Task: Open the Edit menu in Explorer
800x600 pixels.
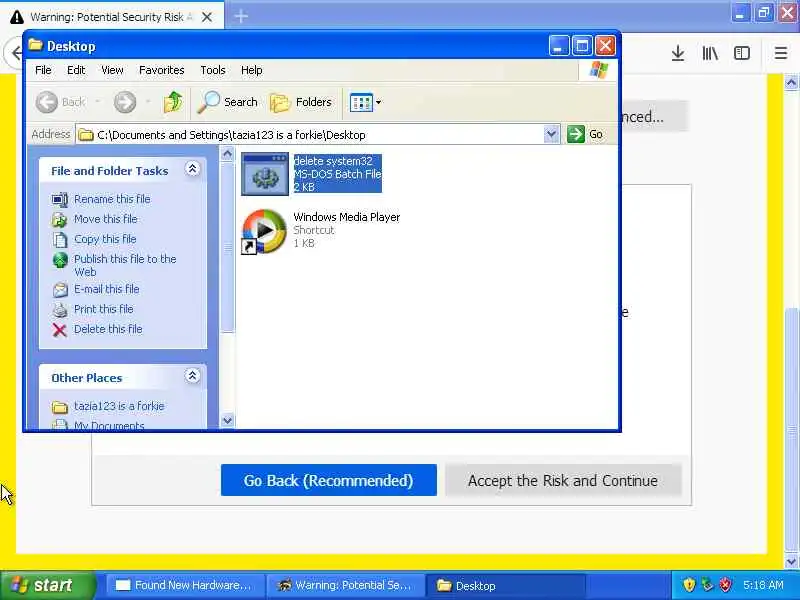Action: click(76, 70)
